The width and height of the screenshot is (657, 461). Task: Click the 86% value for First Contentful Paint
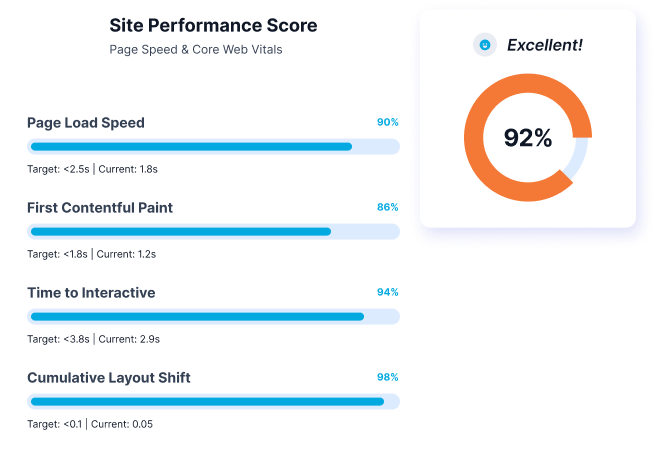(x=387, y=207)
